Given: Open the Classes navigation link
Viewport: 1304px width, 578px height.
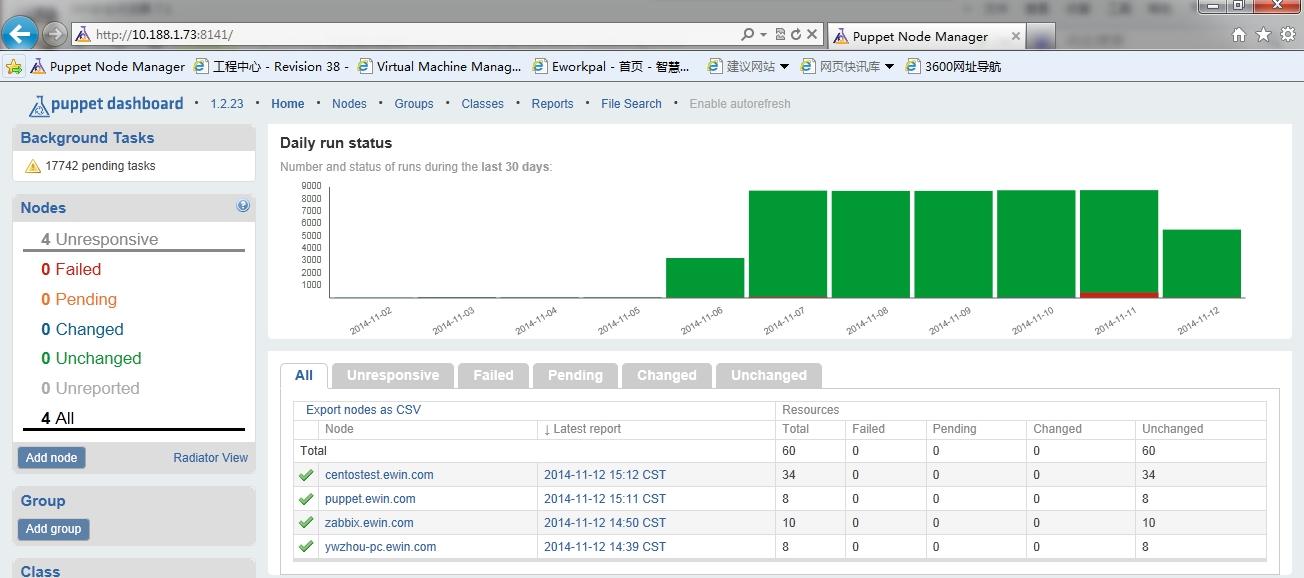Looking at the screenshot, I should click(483, 104).
